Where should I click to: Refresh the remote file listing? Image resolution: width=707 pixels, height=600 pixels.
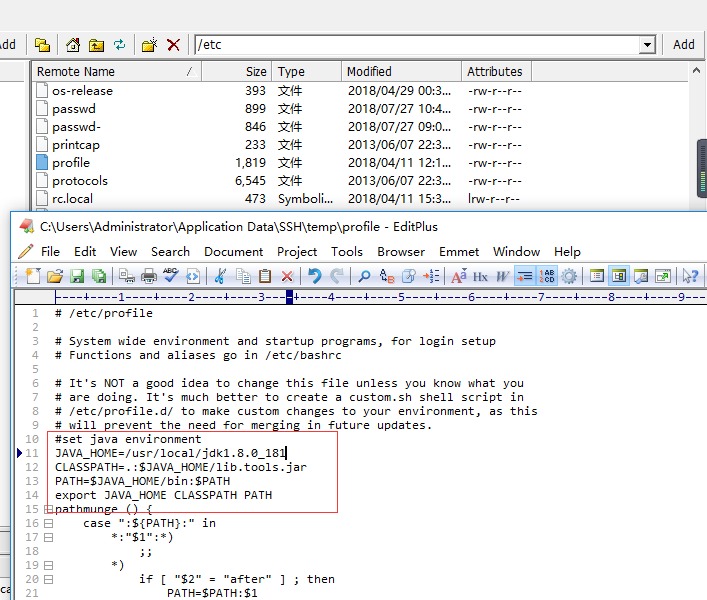(119, 45)
